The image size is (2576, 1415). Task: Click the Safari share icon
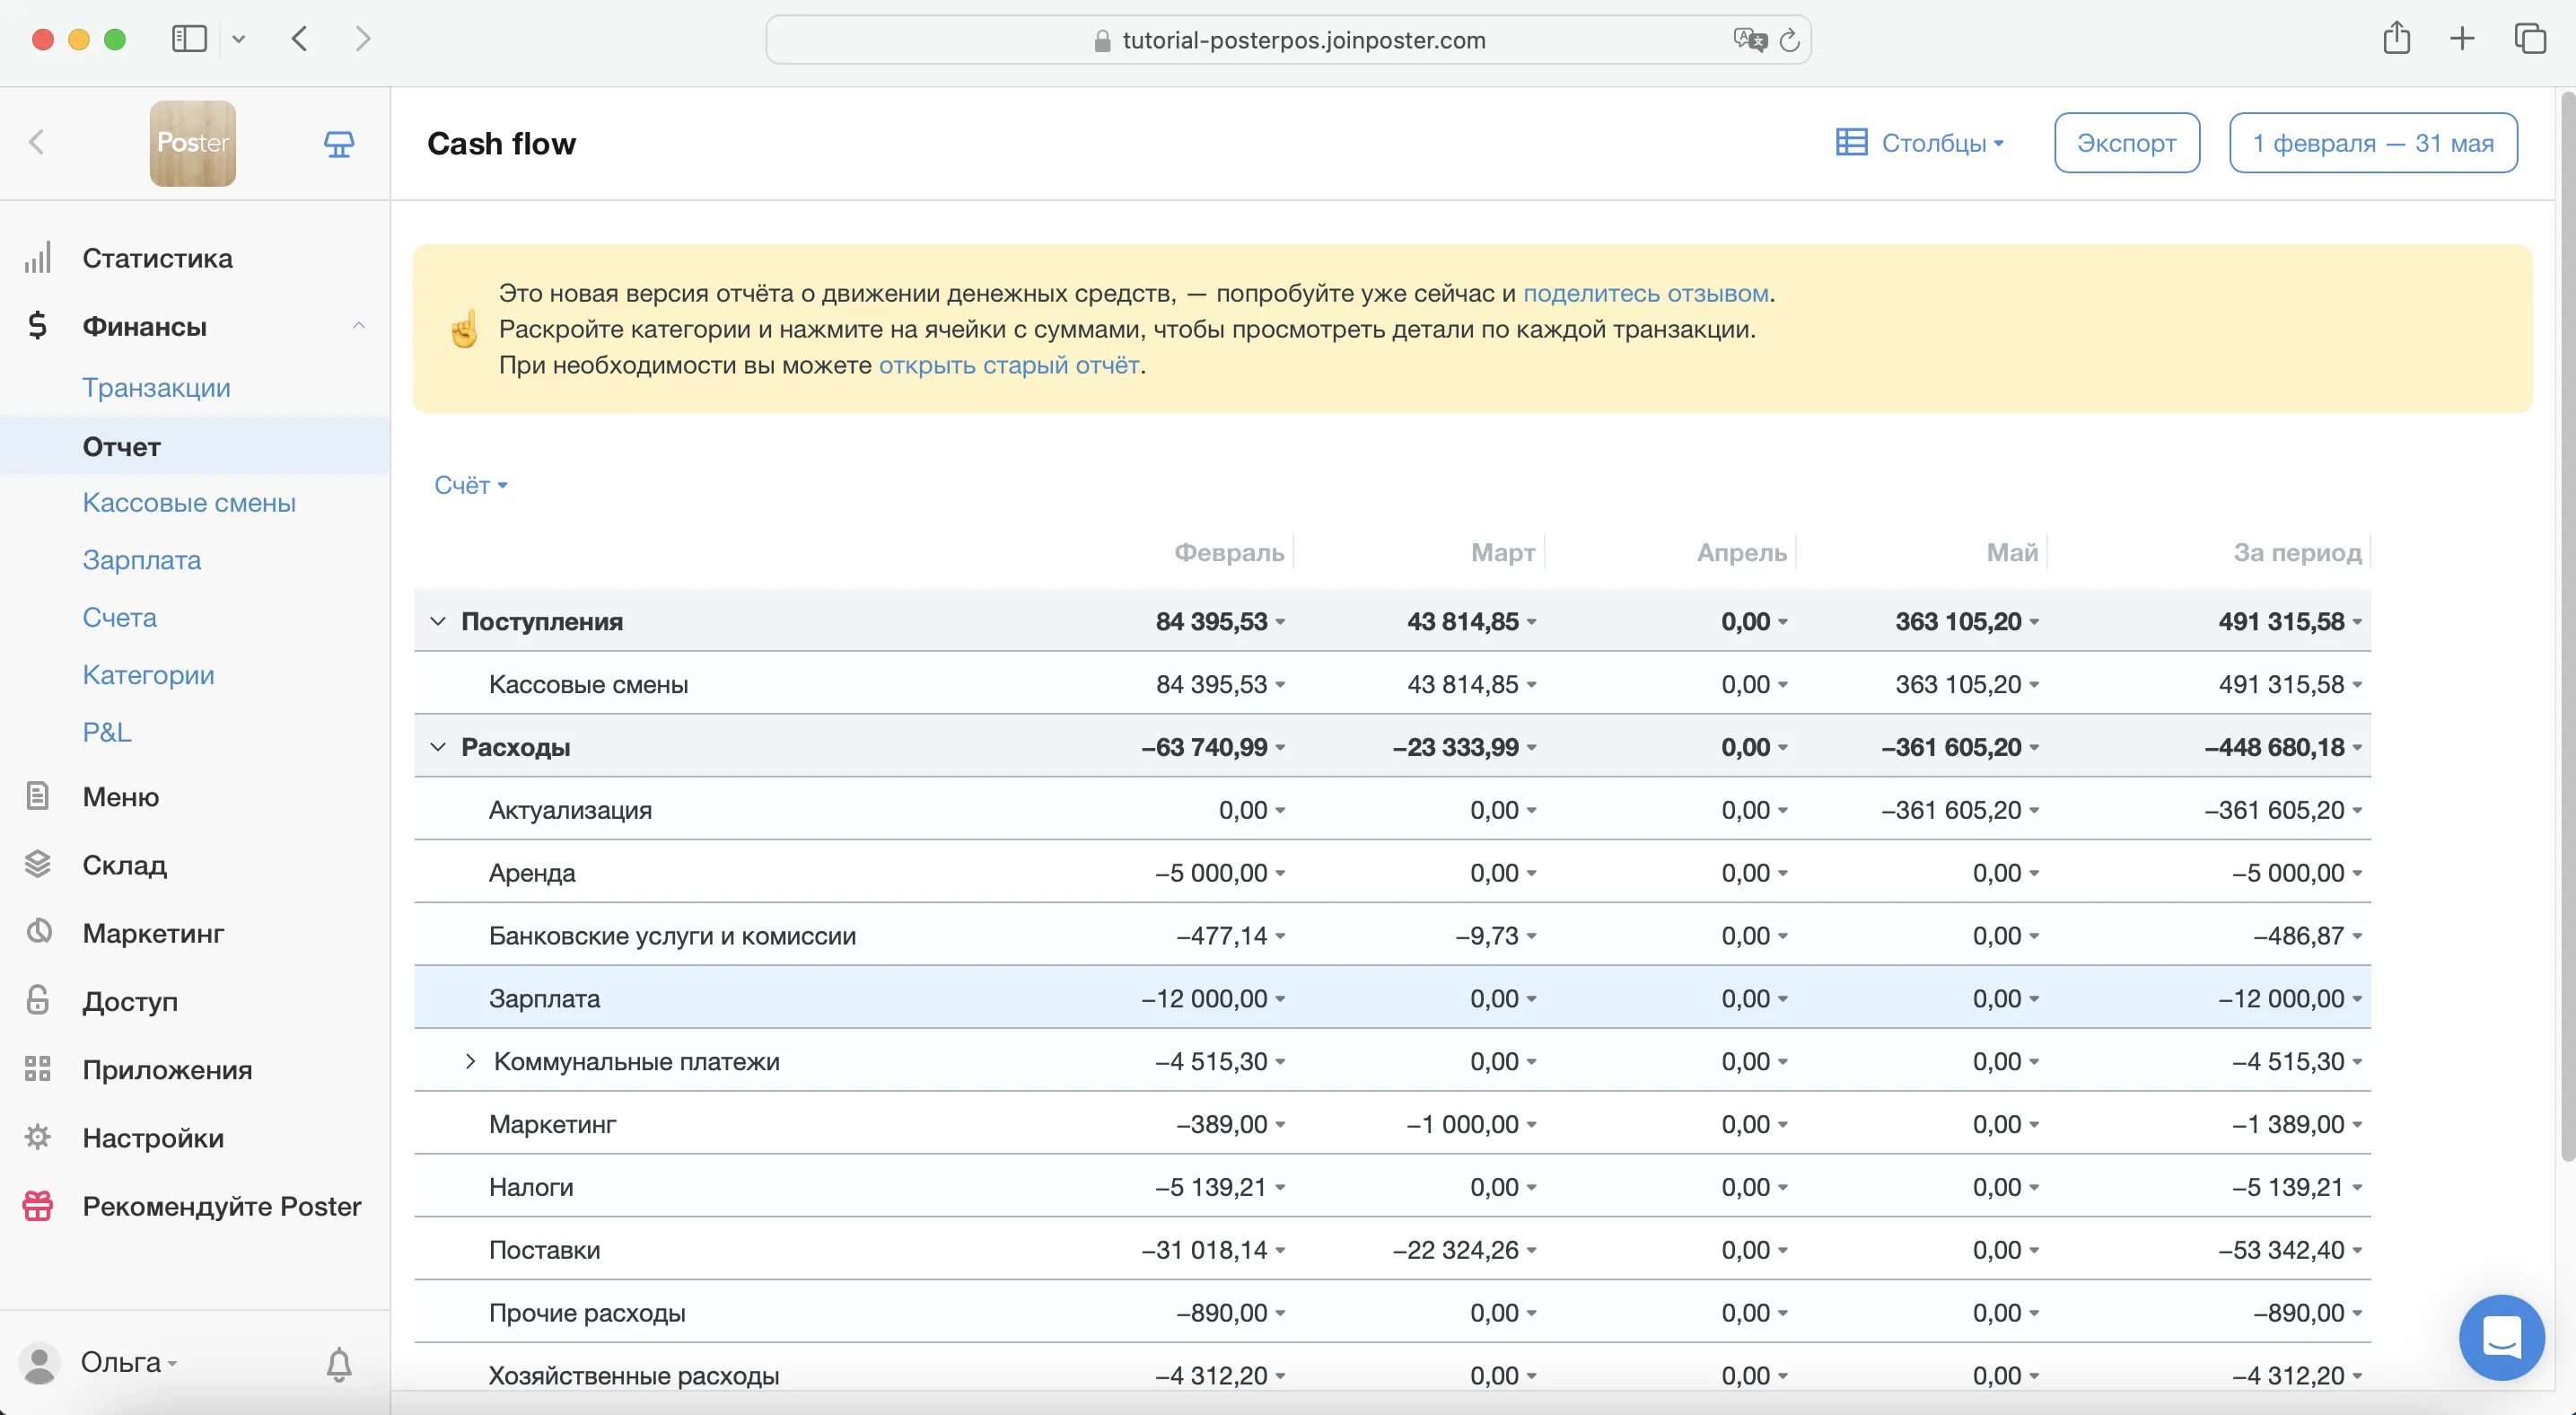2396,39
